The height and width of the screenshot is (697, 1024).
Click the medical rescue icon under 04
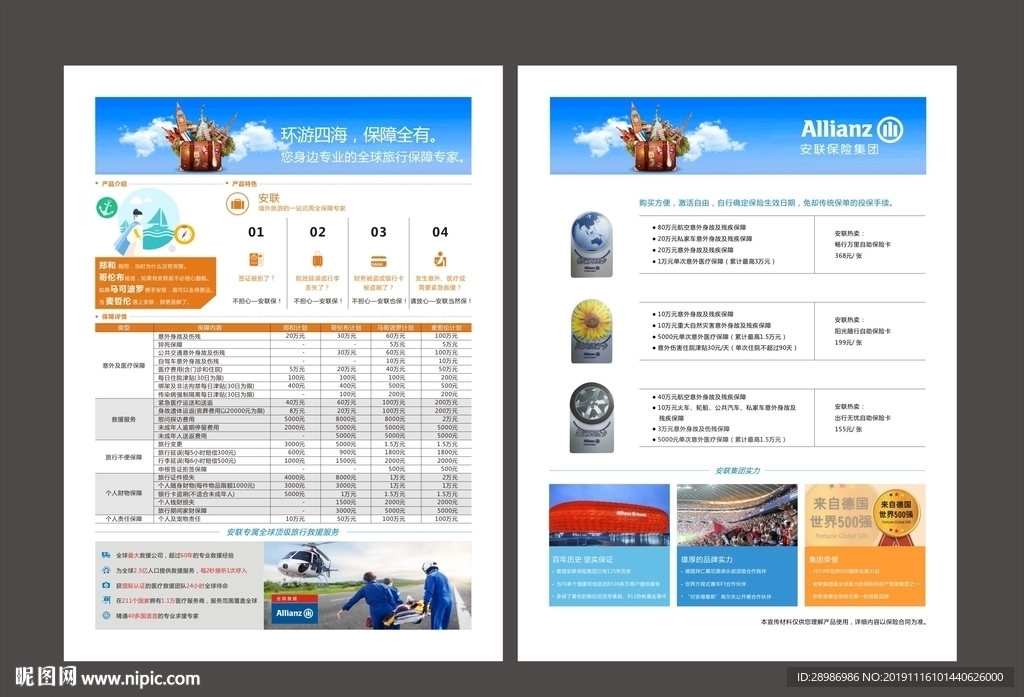(440, 259)
